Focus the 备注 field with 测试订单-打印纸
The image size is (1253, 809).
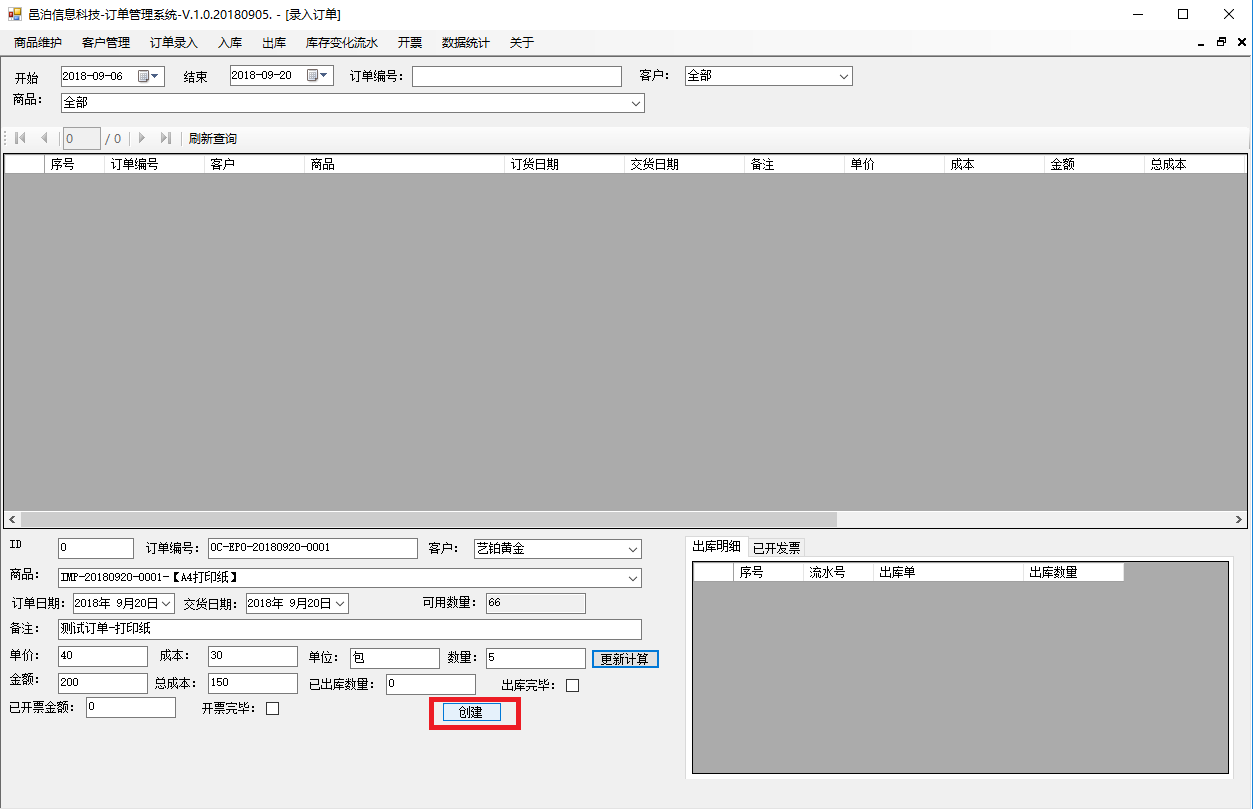pos(350,629)
